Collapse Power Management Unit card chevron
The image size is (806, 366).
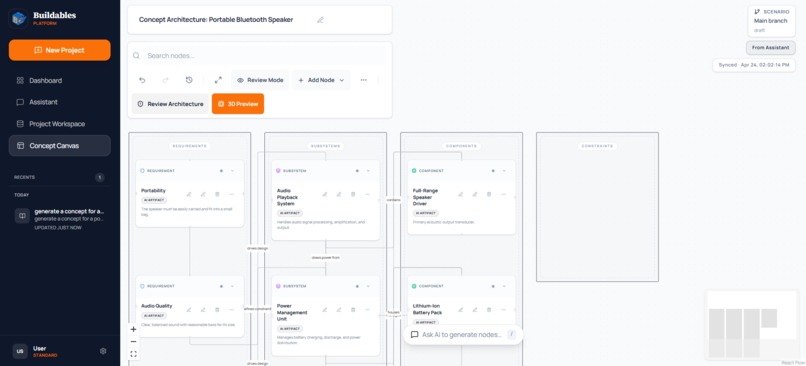click(x=368, y=286)
